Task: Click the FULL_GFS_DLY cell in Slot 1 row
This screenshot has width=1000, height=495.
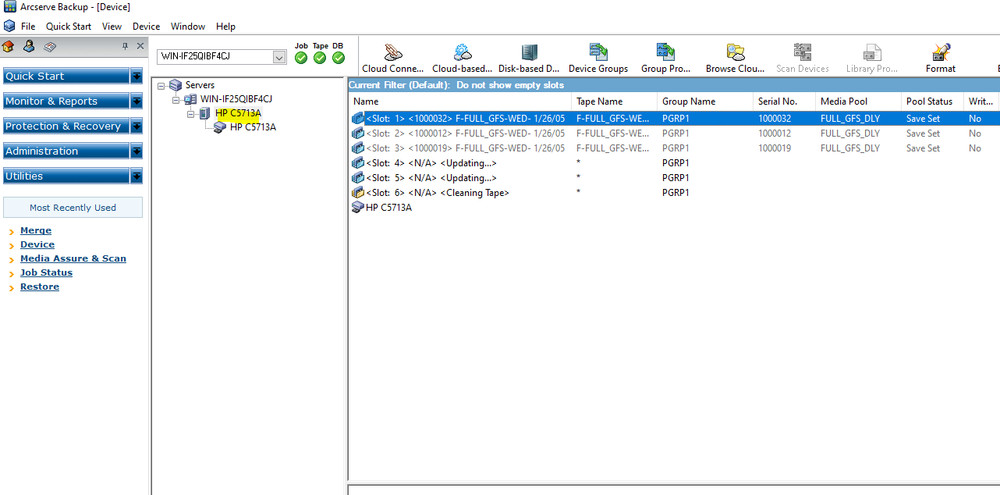Action: [x=849, y=118]
